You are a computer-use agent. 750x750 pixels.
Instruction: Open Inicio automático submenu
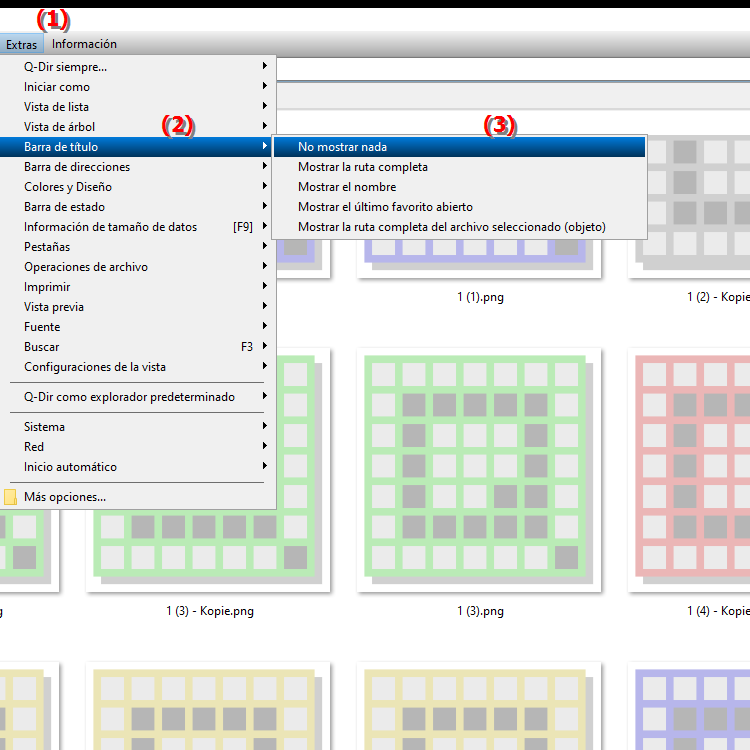tap(138, 467)
